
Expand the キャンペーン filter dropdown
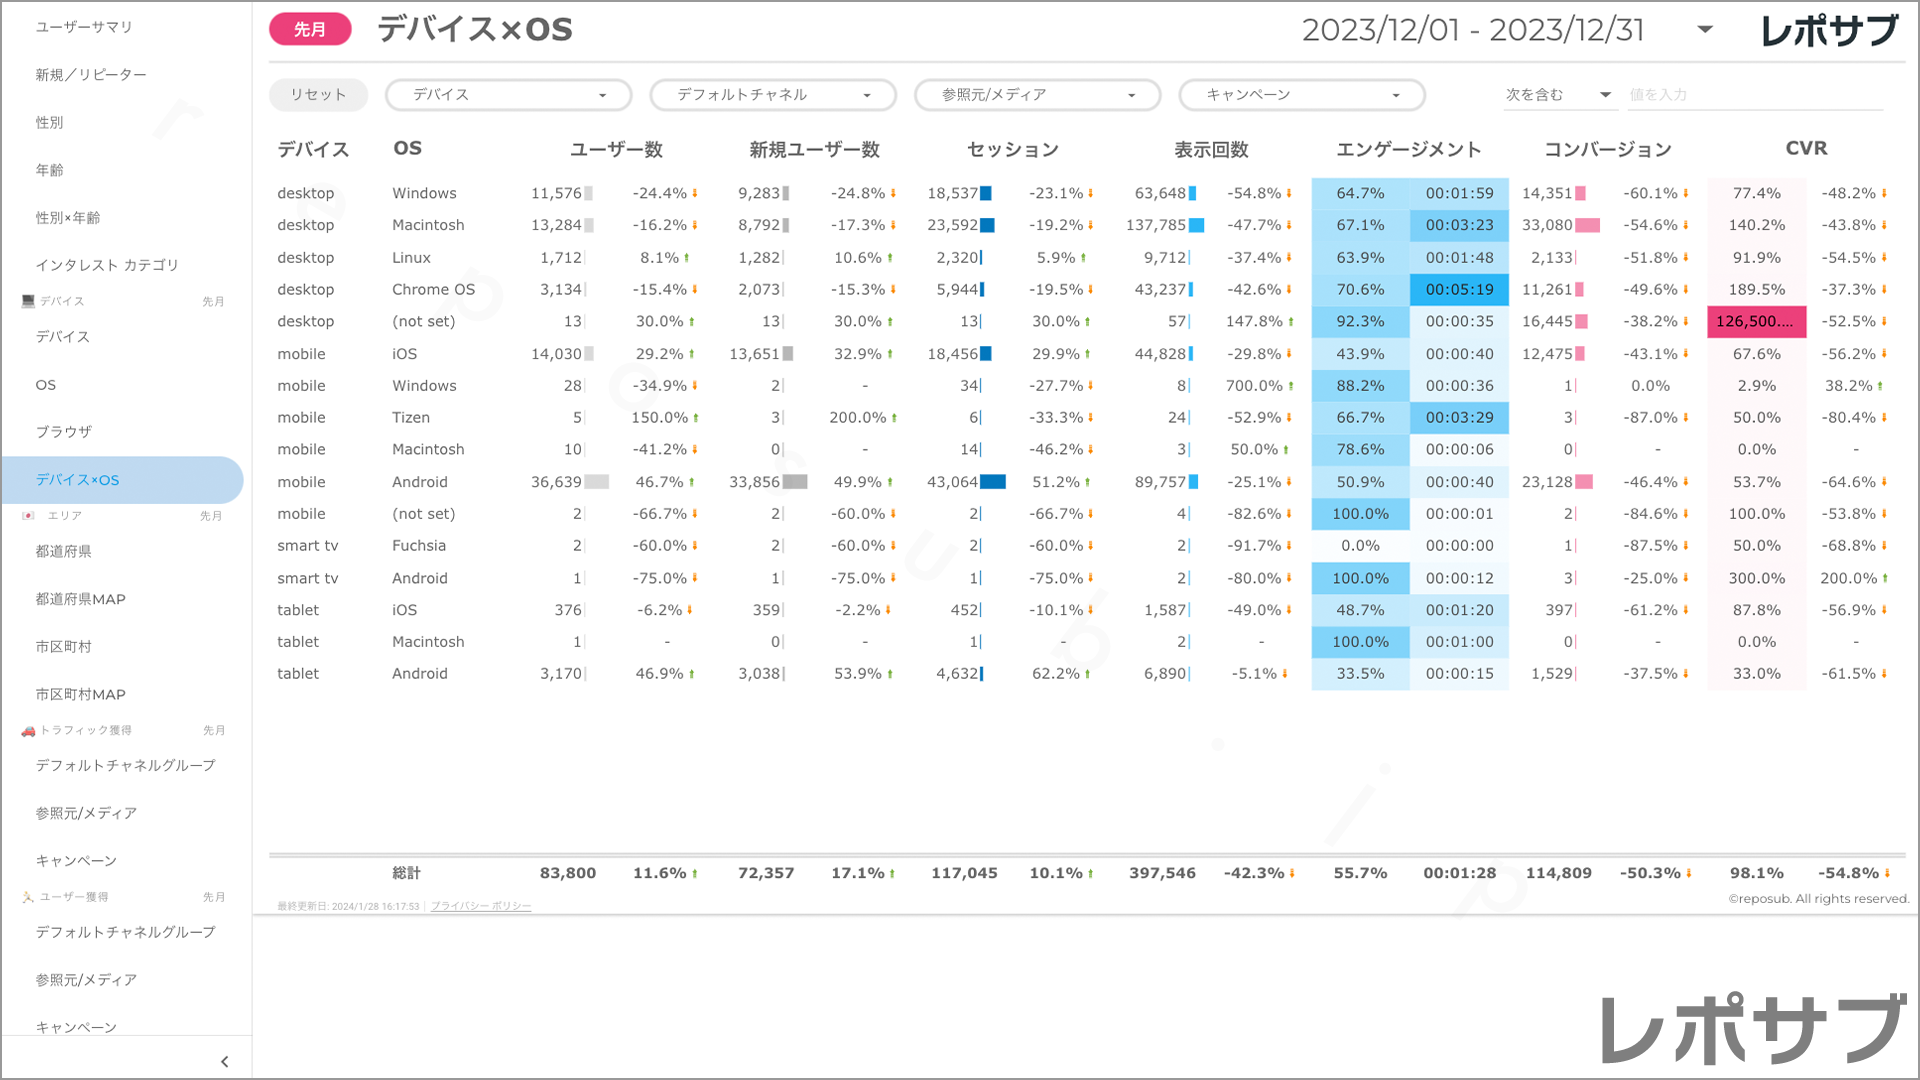1301,95
